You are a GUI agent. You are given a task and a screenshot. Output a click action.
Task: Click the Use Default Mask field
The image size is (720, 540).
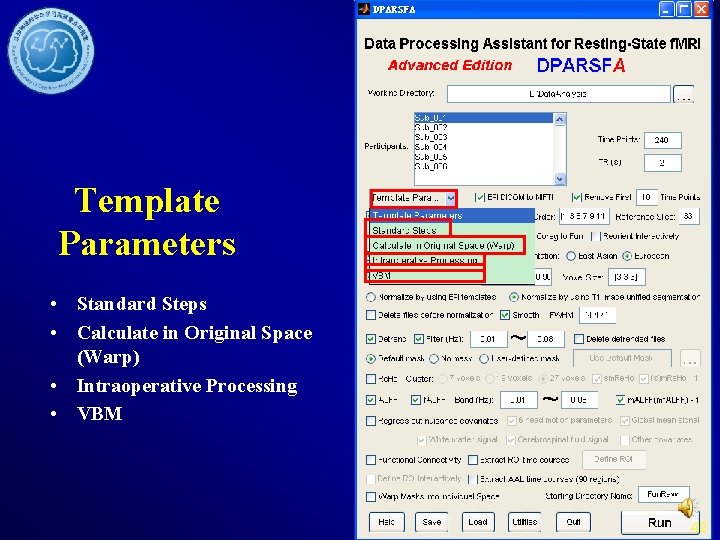pos(622,358)
